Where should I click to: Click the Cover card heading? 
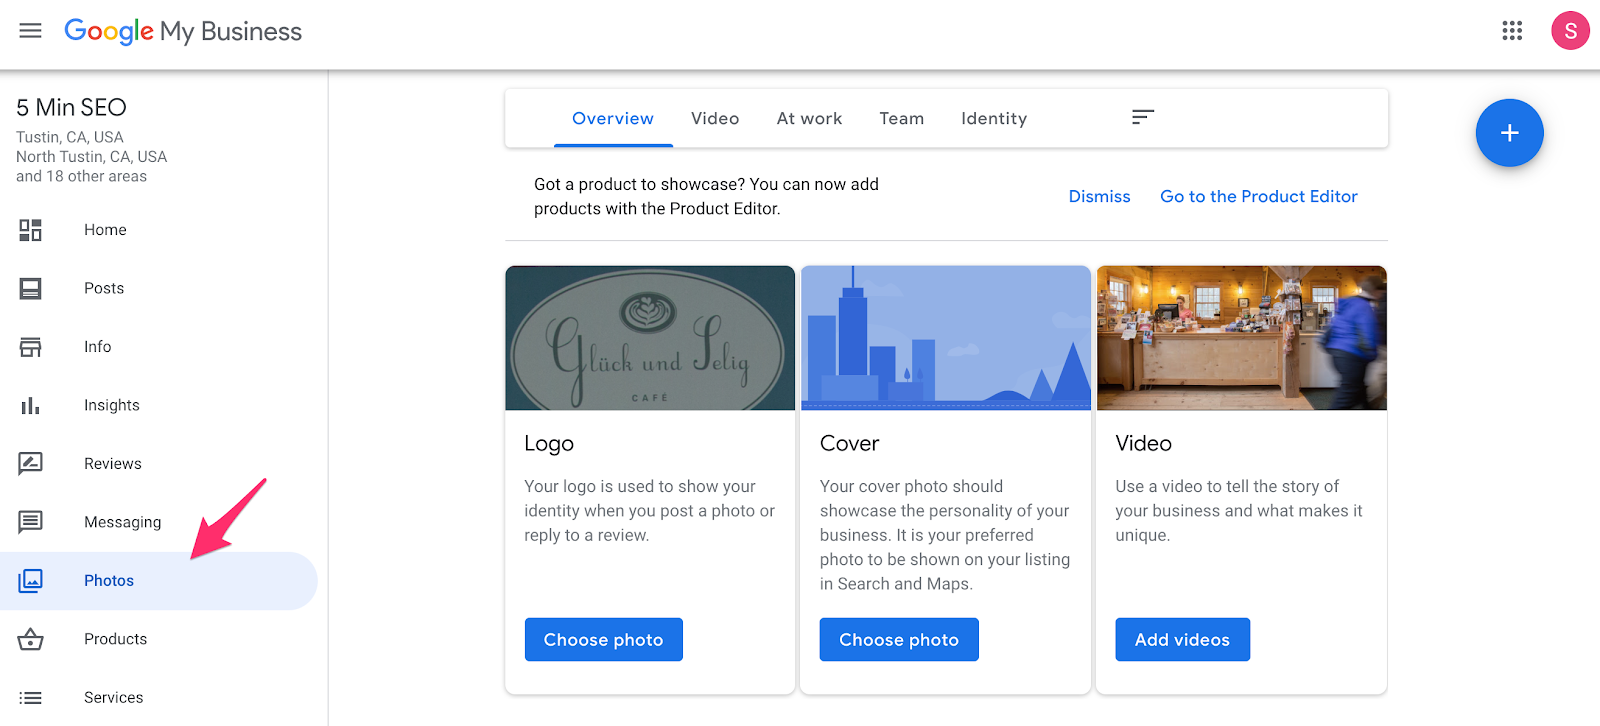click(x=849, y=443)
